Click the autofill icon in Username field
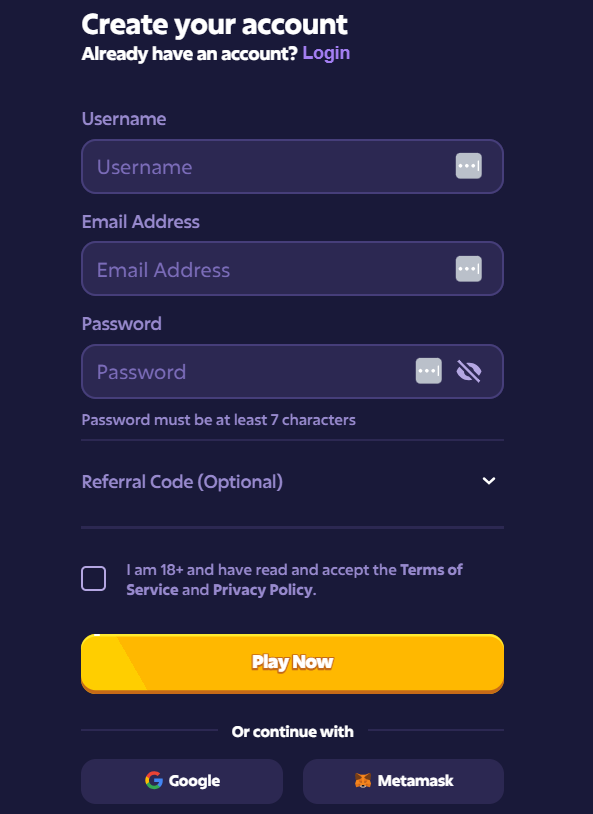This screenshot has height=814, width=593. (x=468, y=166)
